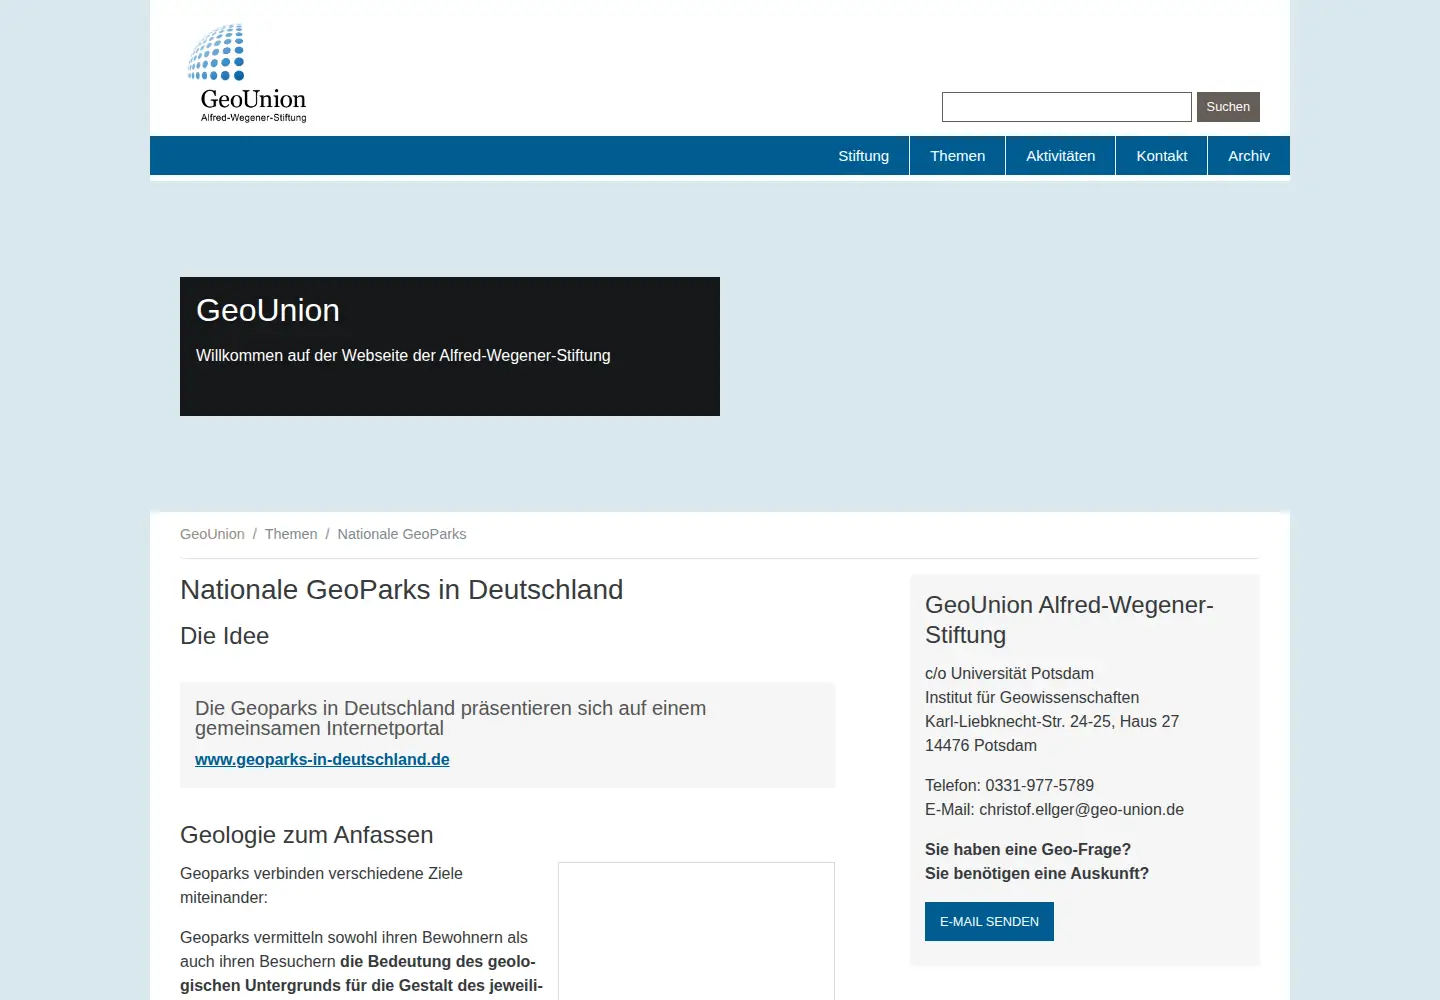Click 'Sie benötigen eine Auskunft?' text
This screenshot has height=1000, width=1440.
(x=1037, y=874)
